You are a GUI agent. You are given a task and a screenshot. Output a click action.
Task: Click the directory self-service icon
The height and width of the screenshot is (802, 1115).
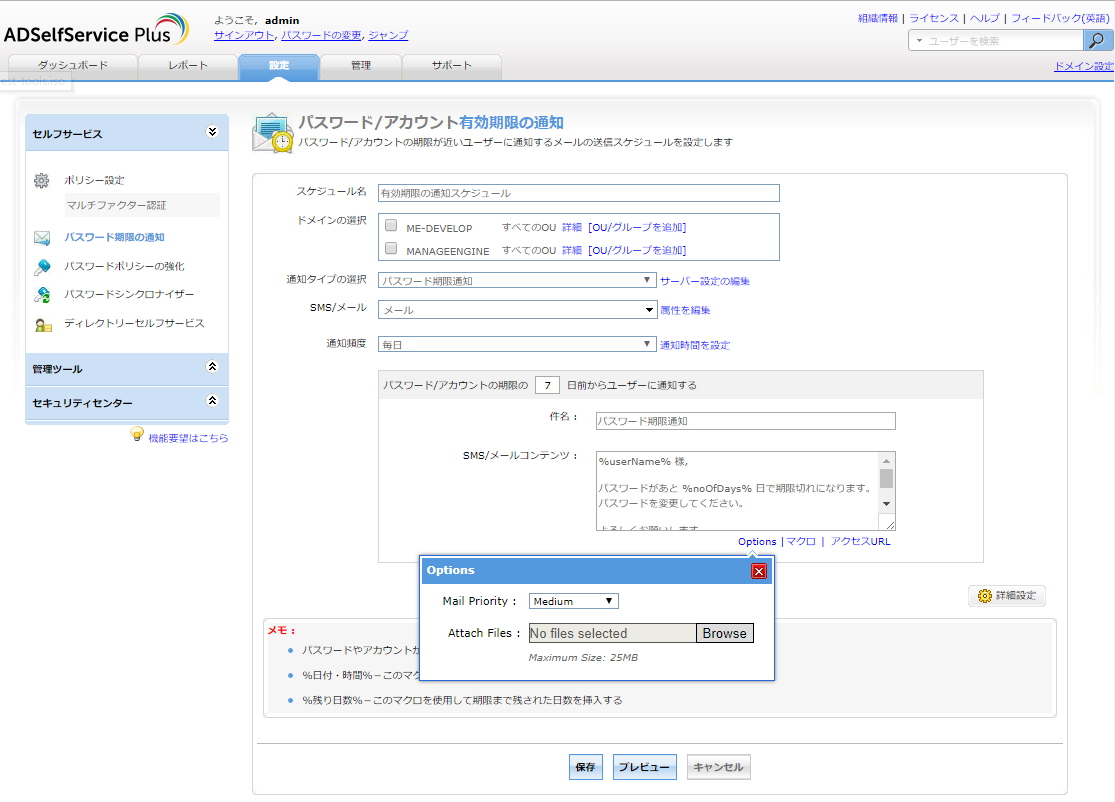click(x=42, y=324)
